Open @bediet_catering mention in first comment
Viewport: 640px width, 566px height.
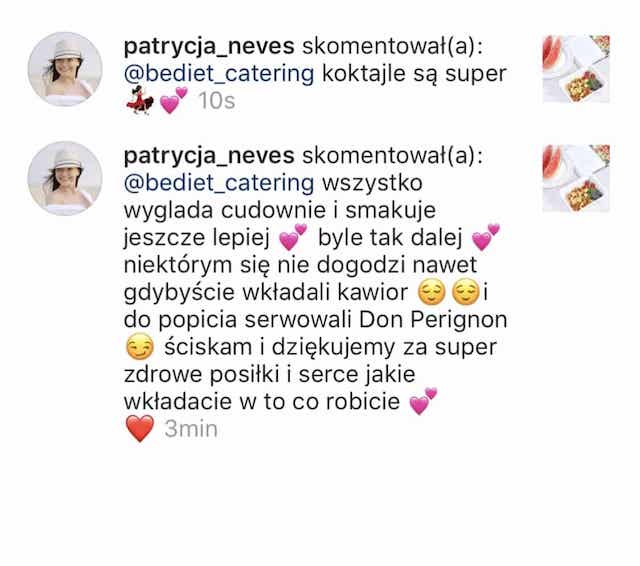point(219,74)
